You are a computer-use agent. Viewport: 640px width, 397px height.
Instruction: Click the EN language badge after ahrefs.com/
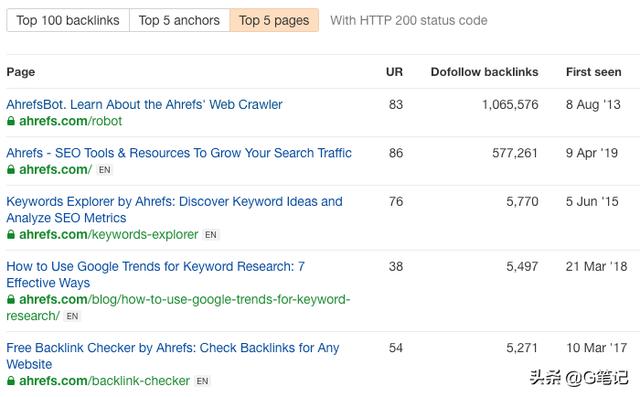(x=104, y=170)
